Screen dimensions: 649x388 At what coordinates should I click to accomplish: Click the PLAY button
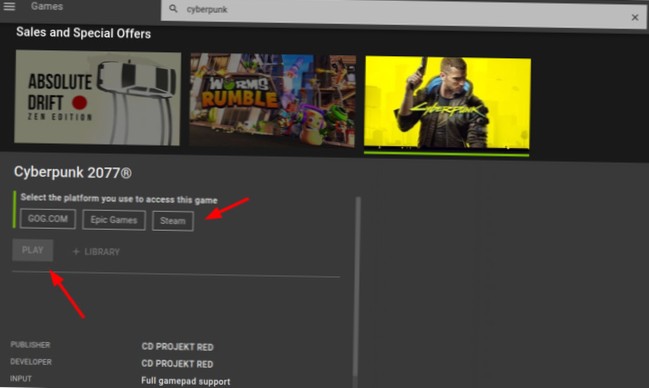click(33, 250)
